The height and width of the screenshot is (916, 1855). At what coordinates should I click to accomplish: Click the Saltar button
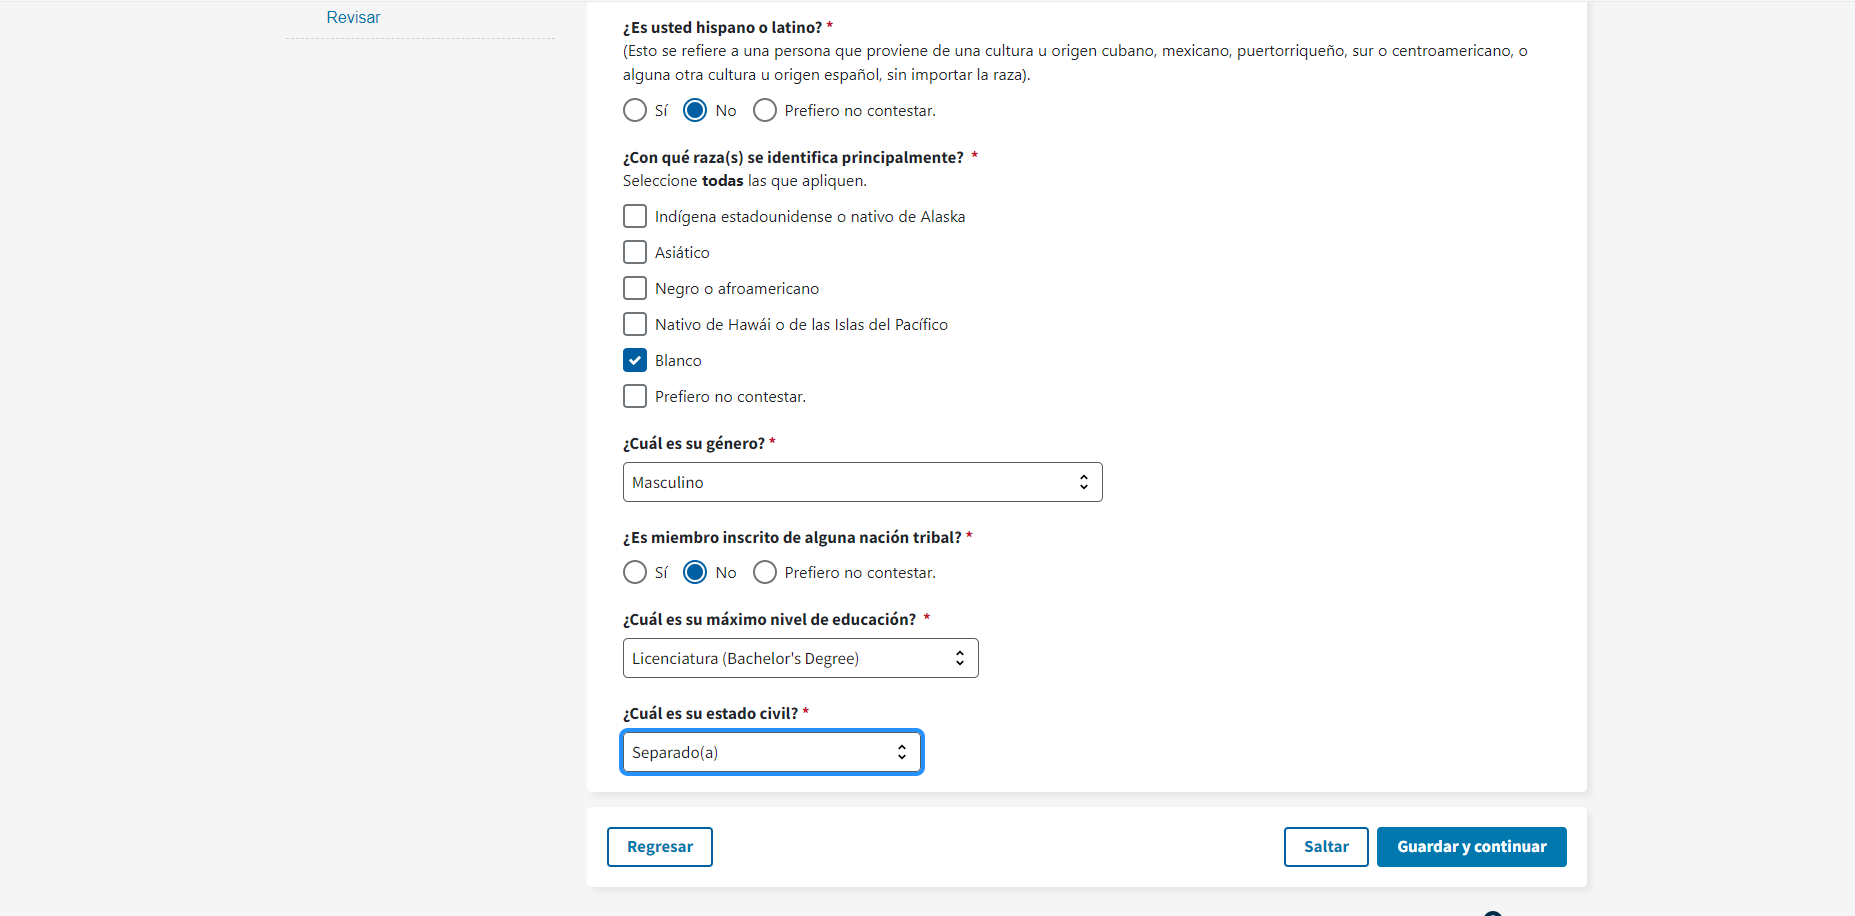pyautogui.click(x=1326, y=847)
